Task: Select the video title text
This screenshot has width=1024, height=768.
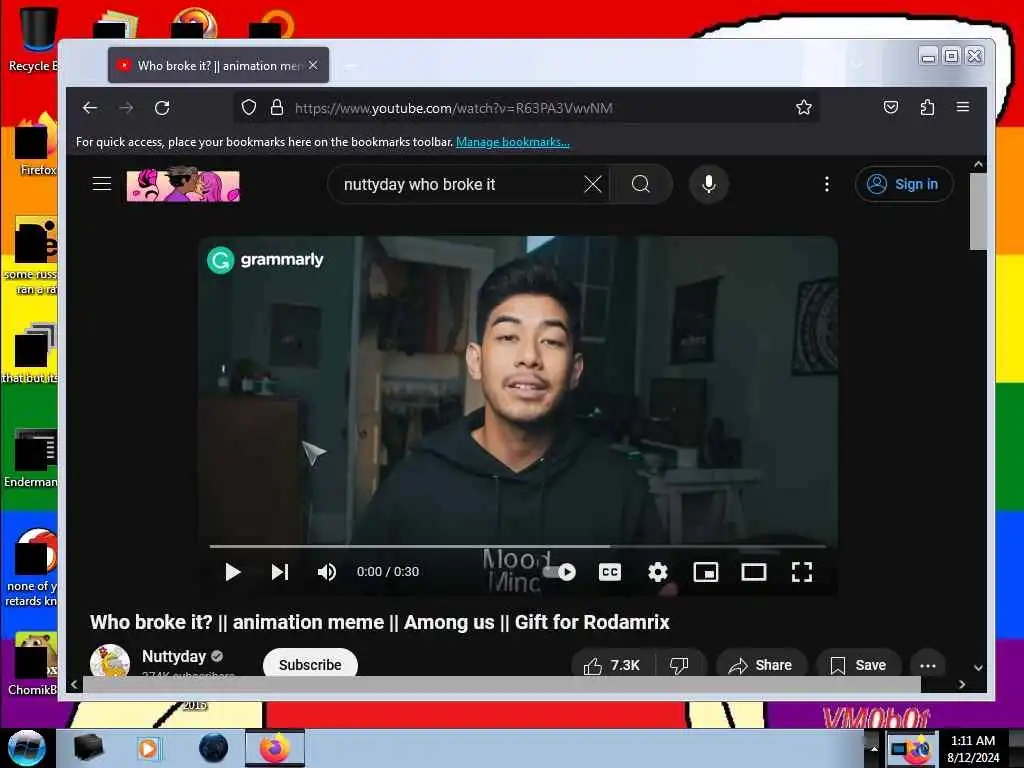Action: (379, 622)
